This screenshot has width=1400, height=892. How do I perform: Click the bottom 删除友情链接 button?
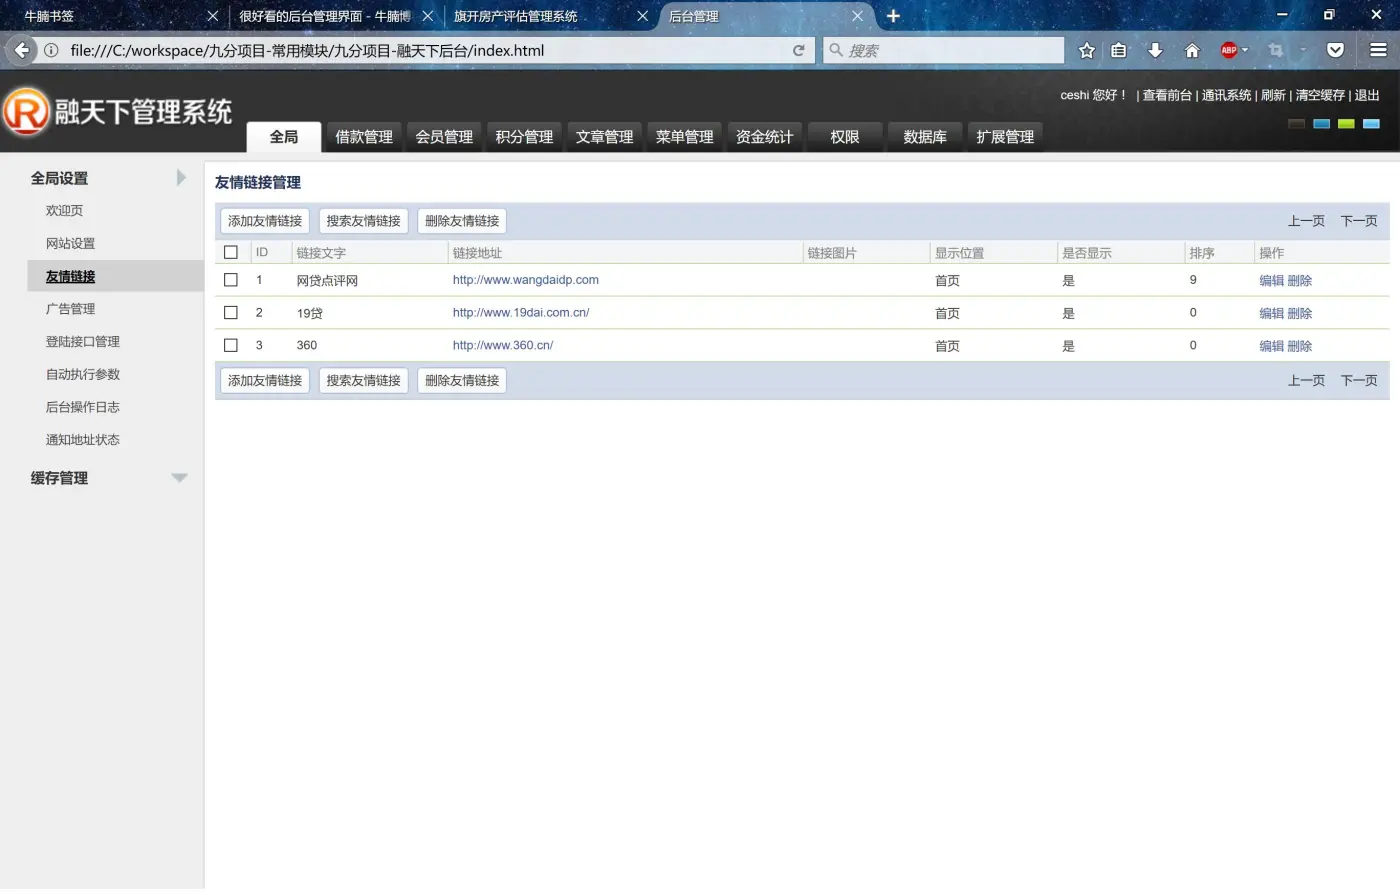[462, 381]
